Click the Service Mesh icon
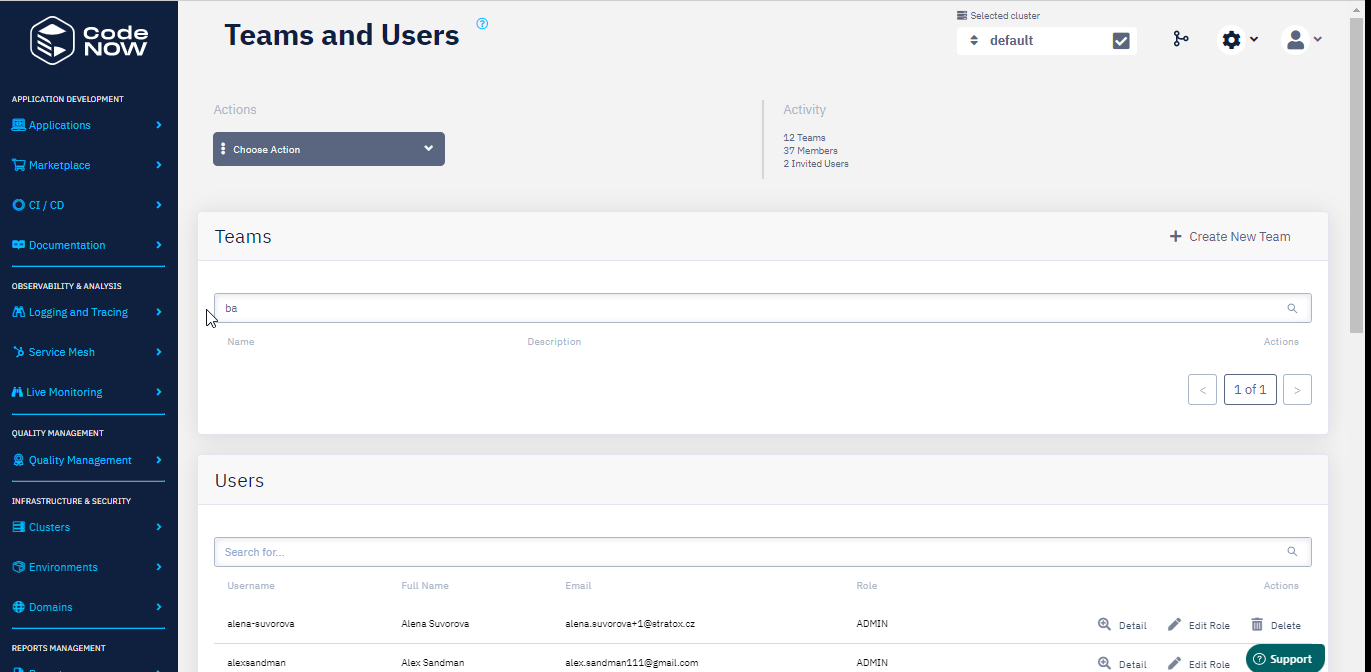This screenshot has height=672, width=1371. point(19,352)
